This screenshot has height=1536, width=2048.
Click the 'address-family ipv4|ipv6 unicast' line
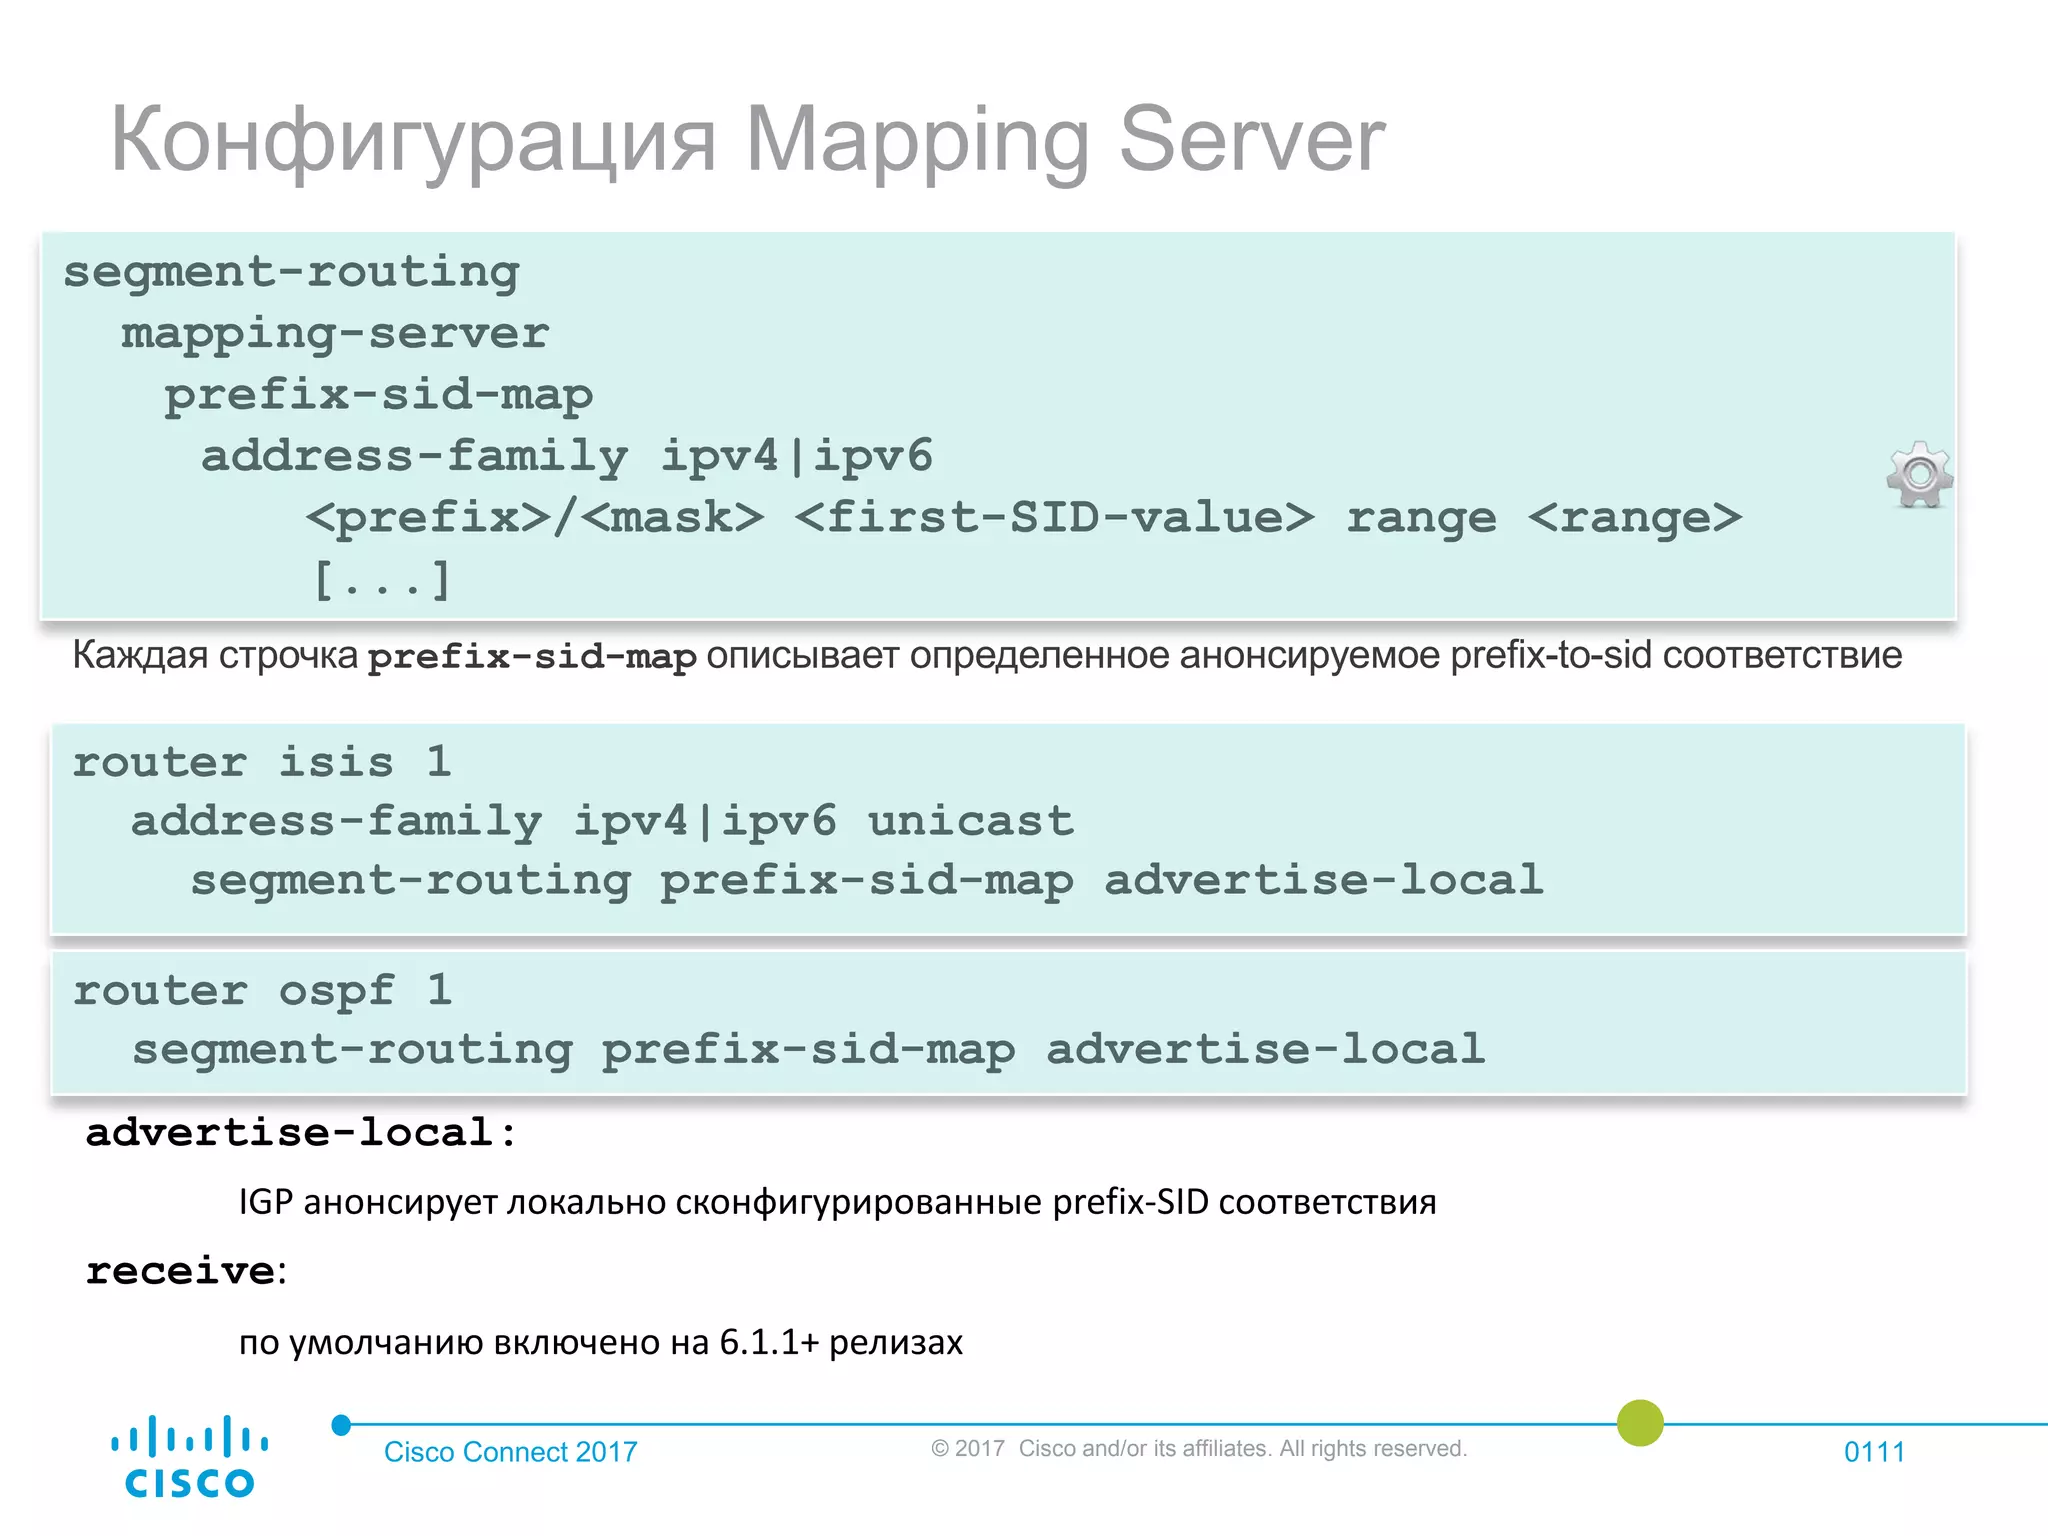coord(603,822)
